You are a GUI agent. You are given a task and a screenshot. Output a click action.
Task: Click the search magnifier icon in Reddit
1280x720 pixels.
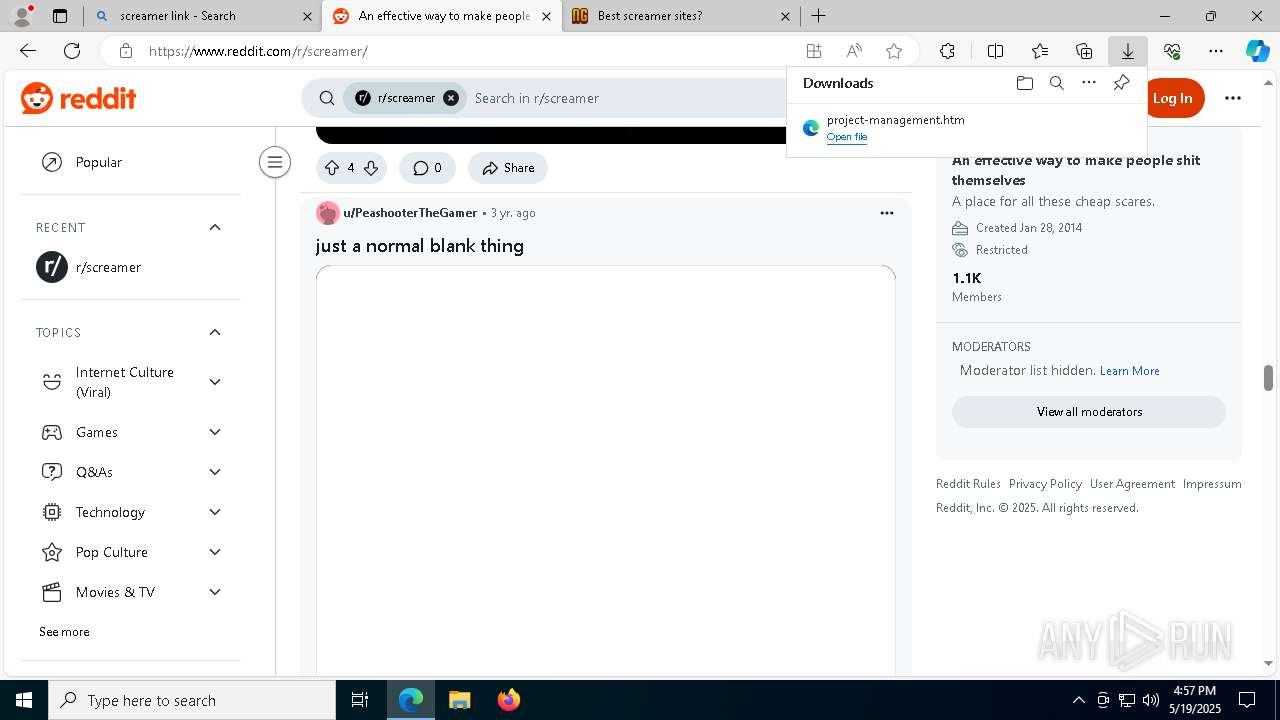tap(327, 98)
